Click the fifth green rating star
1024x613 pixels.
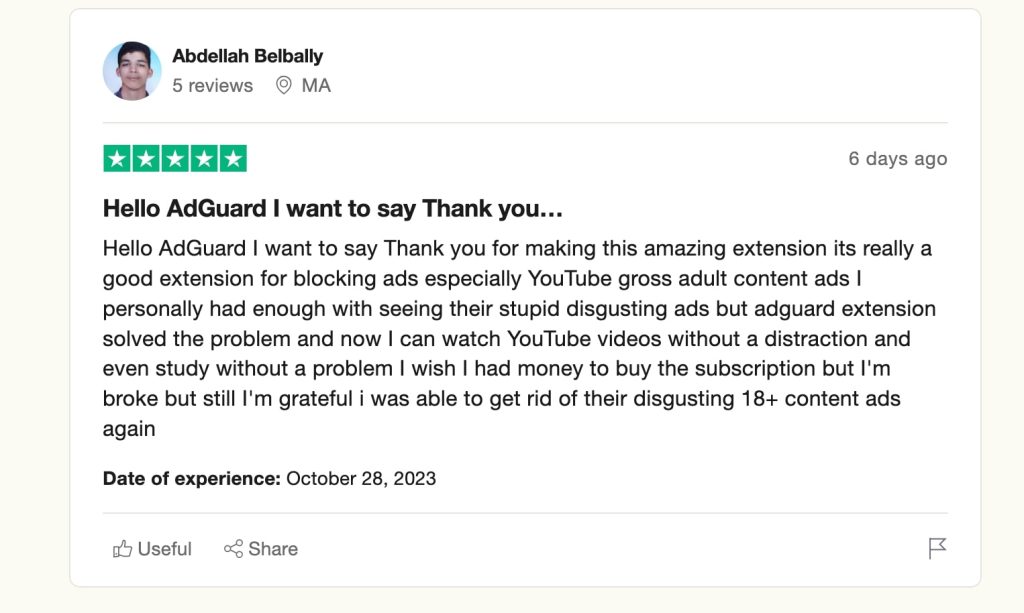point(233,159)
